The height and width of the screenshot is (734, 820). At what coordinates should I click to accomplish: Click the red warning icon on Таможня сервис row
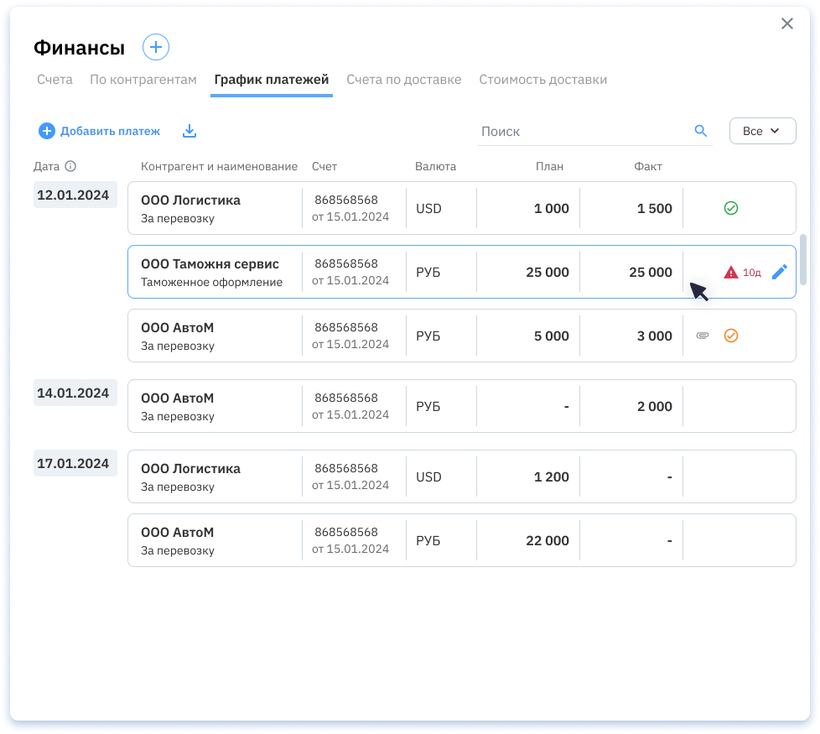click(731, 272)
